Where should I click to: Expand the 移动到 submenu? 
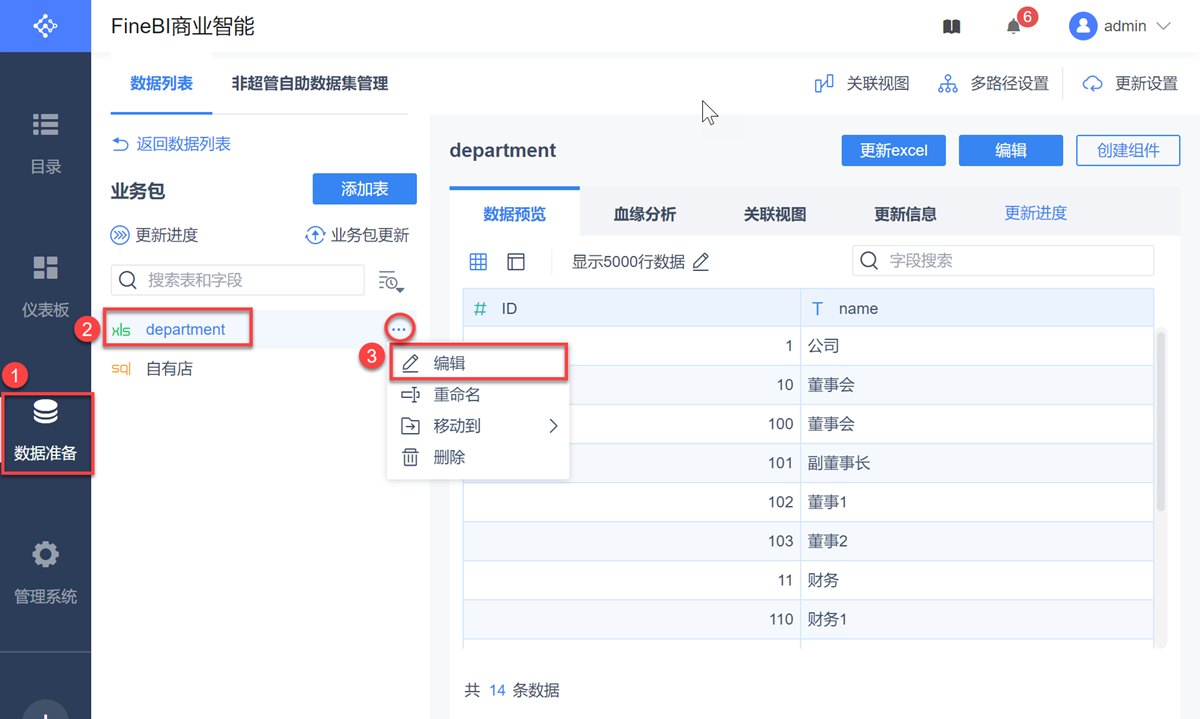(478, 426)
